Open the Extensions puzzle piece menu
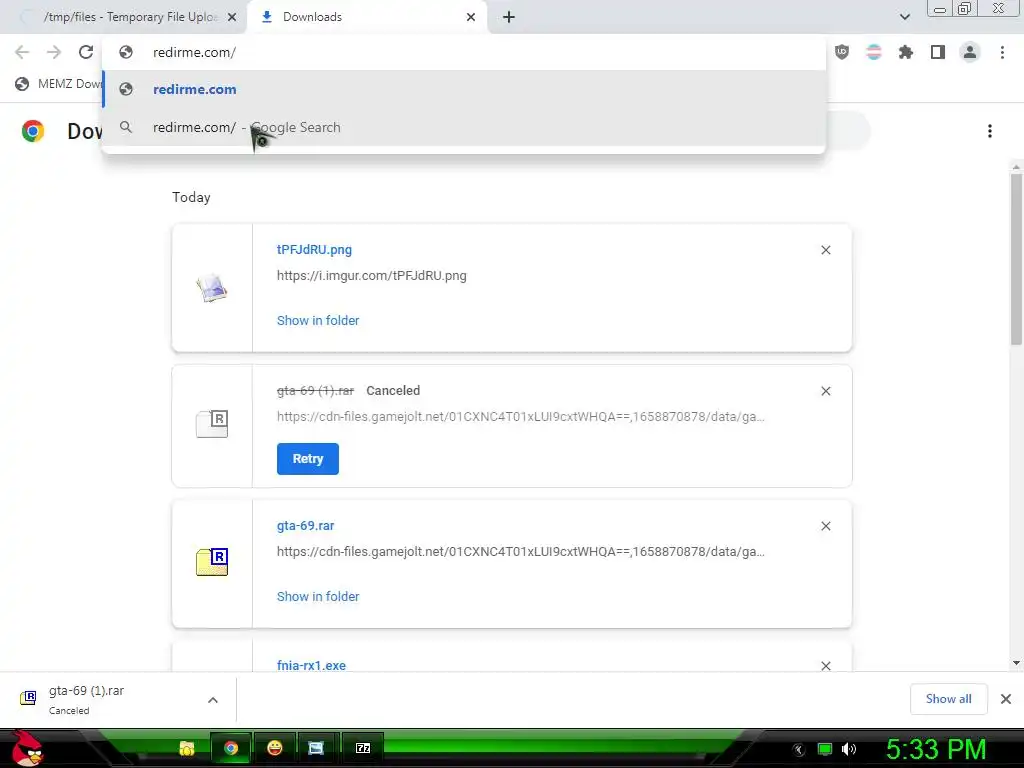 (906, 52)
